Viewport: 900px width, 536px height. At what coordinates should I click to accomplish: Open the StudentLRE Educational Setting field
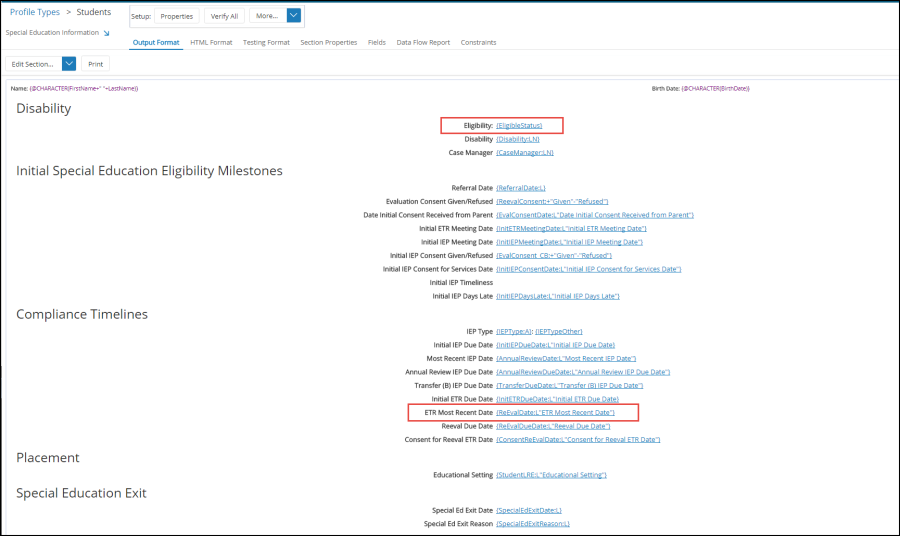(x=551, y=474)
